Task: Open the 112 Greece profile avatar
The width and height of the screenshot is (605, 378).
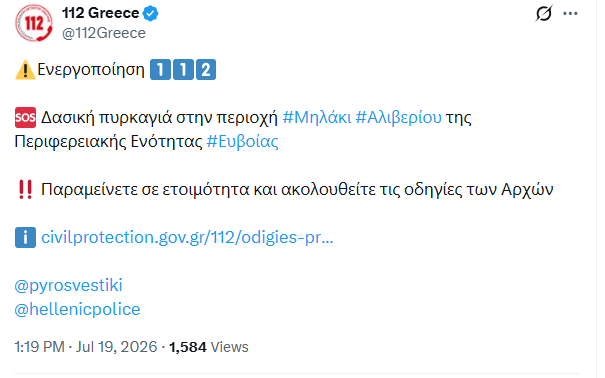Action: click(34, 23)
